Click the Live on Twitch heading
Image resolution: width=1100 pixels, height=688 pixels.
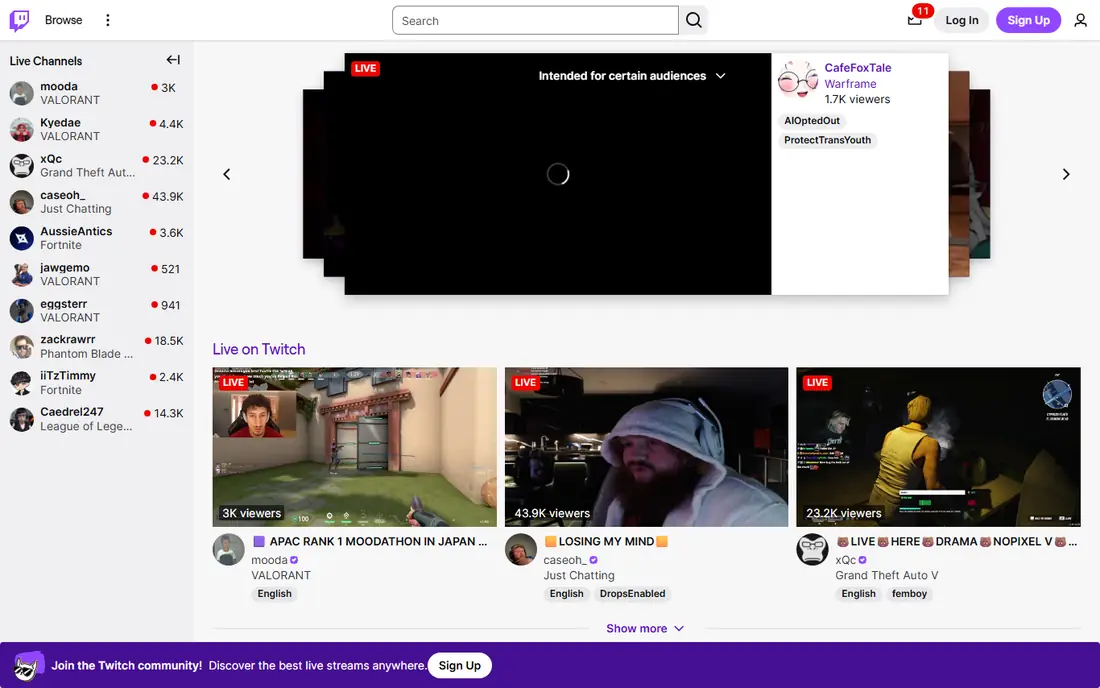point(259,349)
